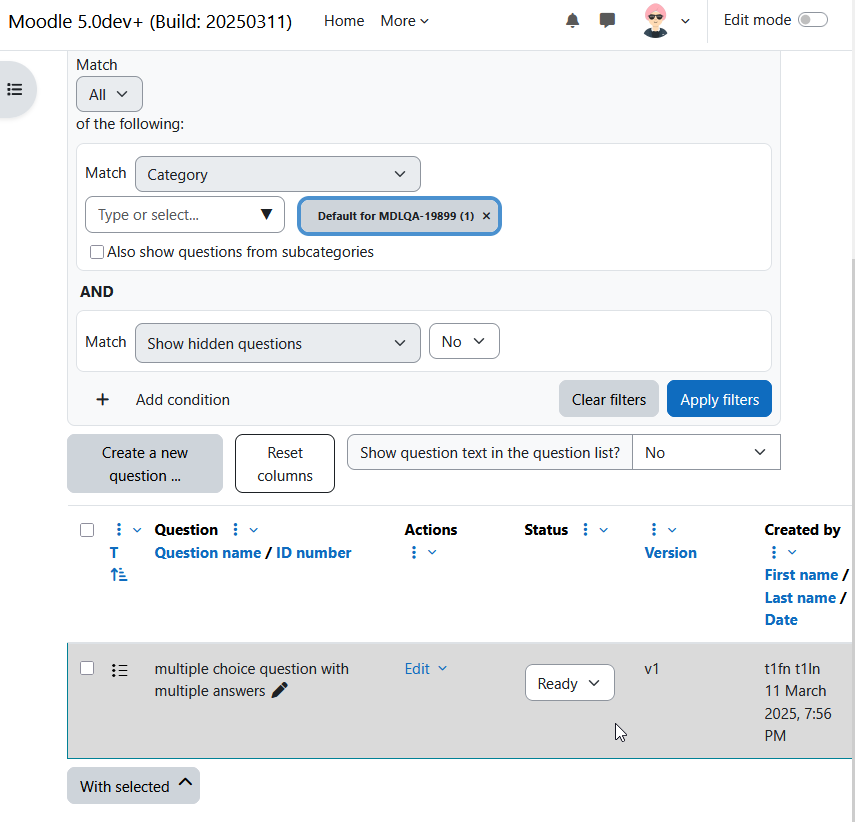Click the sort ascending icon under T

[118, 574]
